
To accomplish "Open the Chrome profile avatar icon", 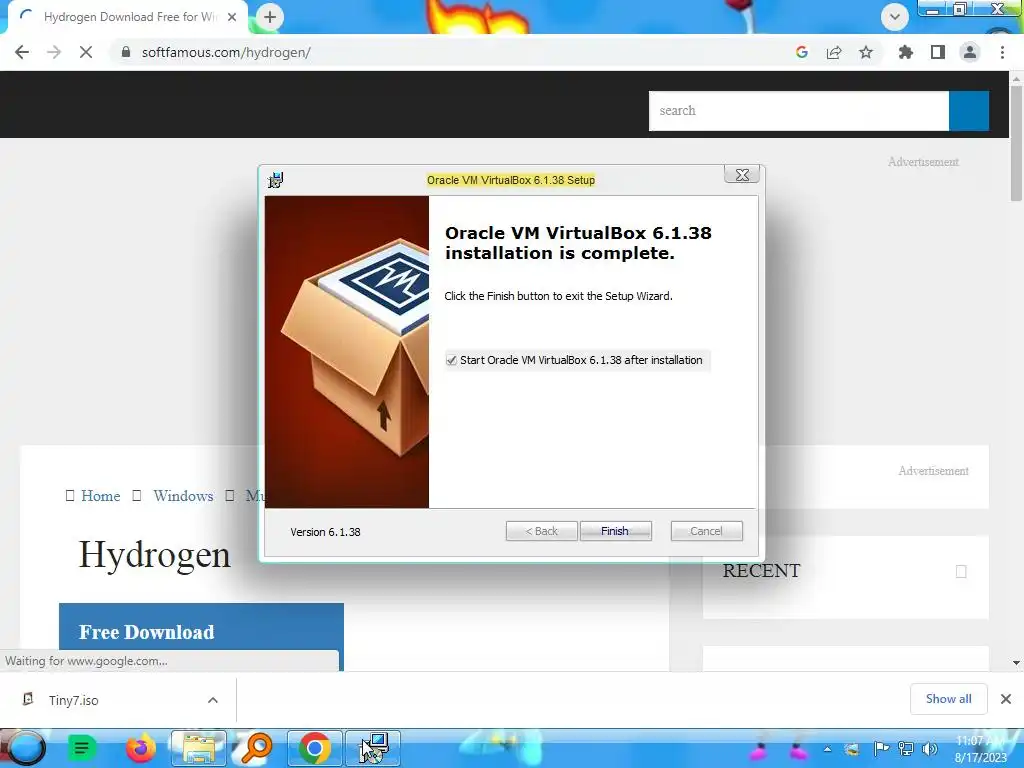I will point(970,52).
